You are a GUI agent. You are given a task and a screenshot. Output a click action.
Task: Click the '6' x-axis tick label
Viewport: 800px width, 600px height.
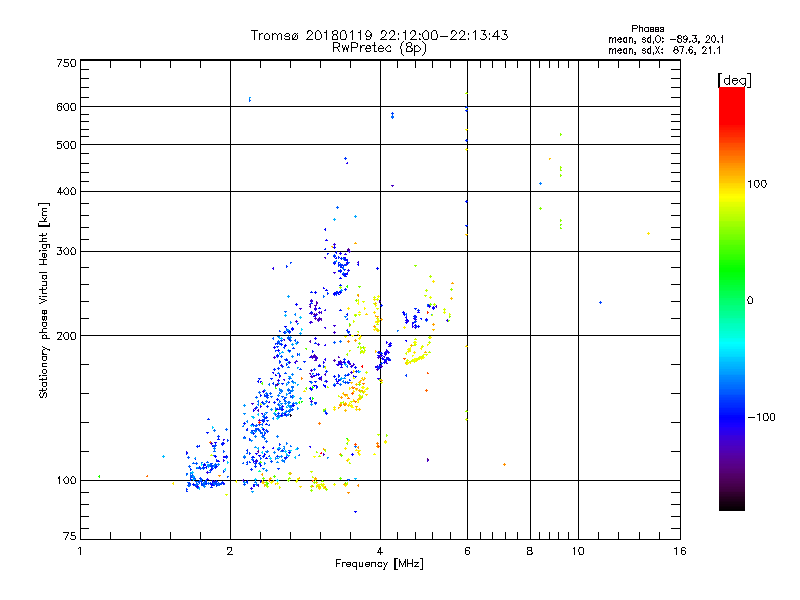click(x=467, y=551)
